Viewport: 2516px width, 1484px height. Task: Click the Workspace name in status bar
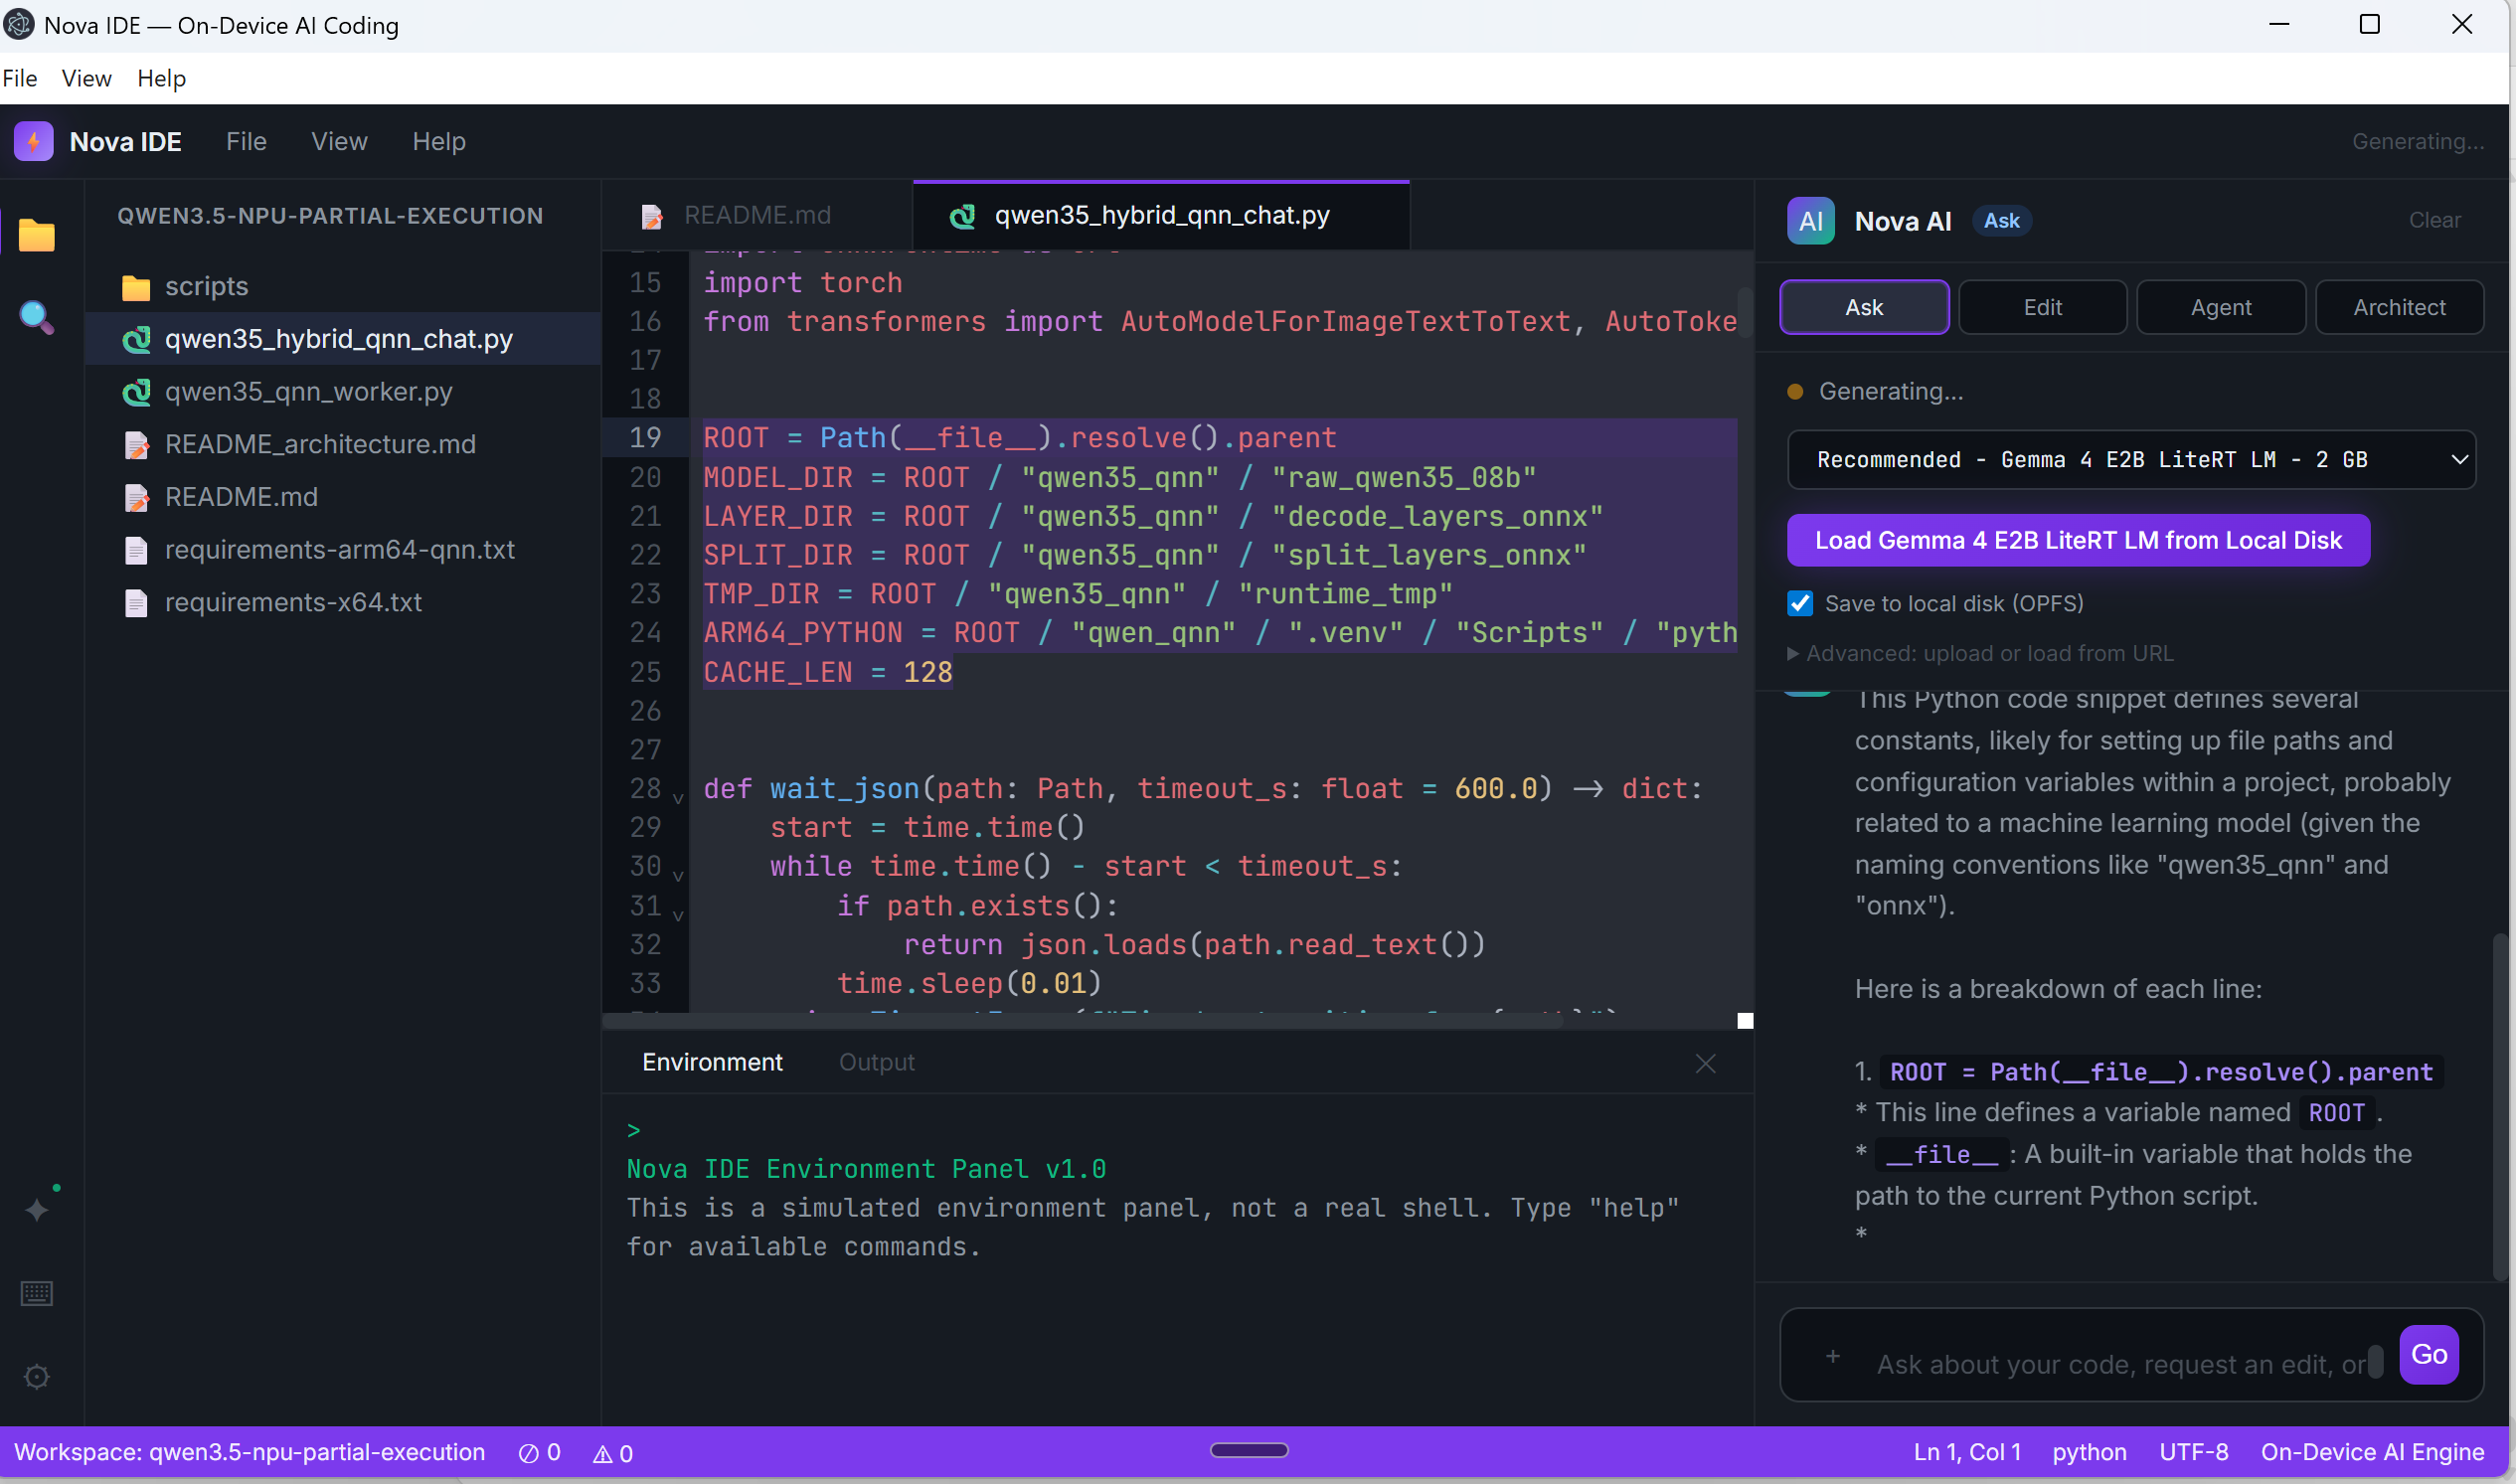point(249,1452)
